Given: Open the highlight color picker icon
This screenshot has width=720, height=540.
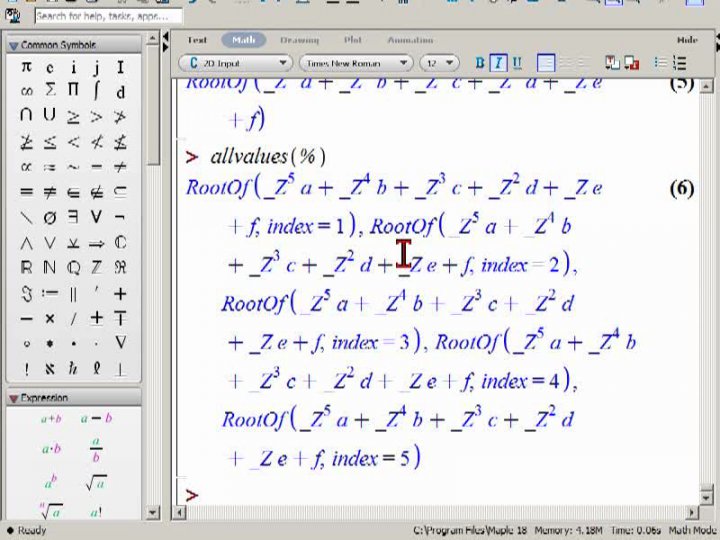Looking at the screenshot, I should click(632, 63).
